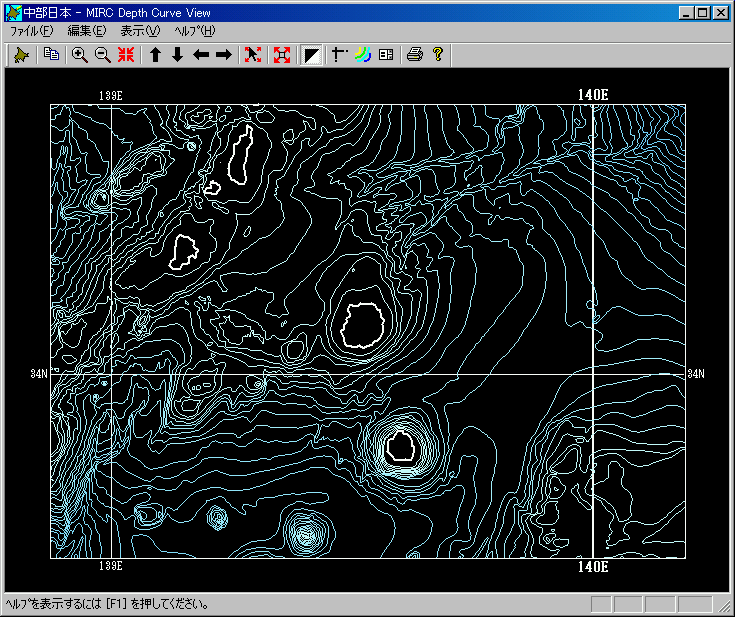
Task: Select the zoom out magnifier tool
Action: (102, 55)
